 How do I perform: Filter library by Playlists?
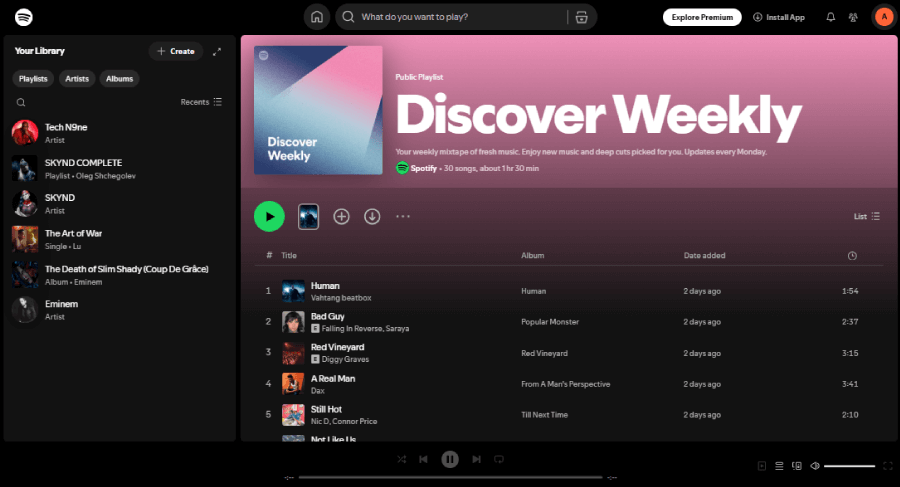coord(33,79)
